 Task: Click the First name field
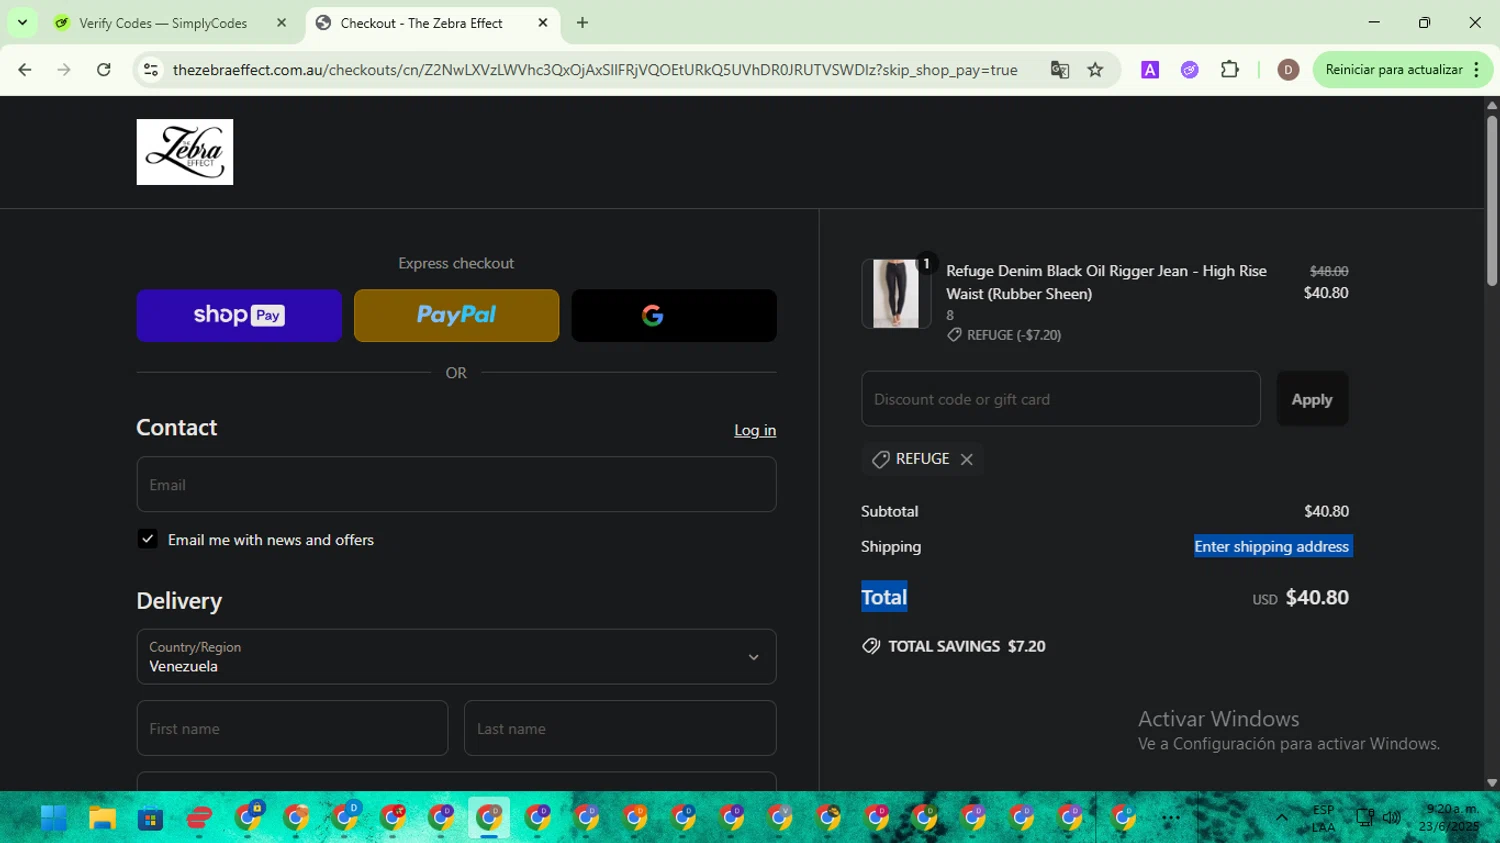click(x=292, y=728)
